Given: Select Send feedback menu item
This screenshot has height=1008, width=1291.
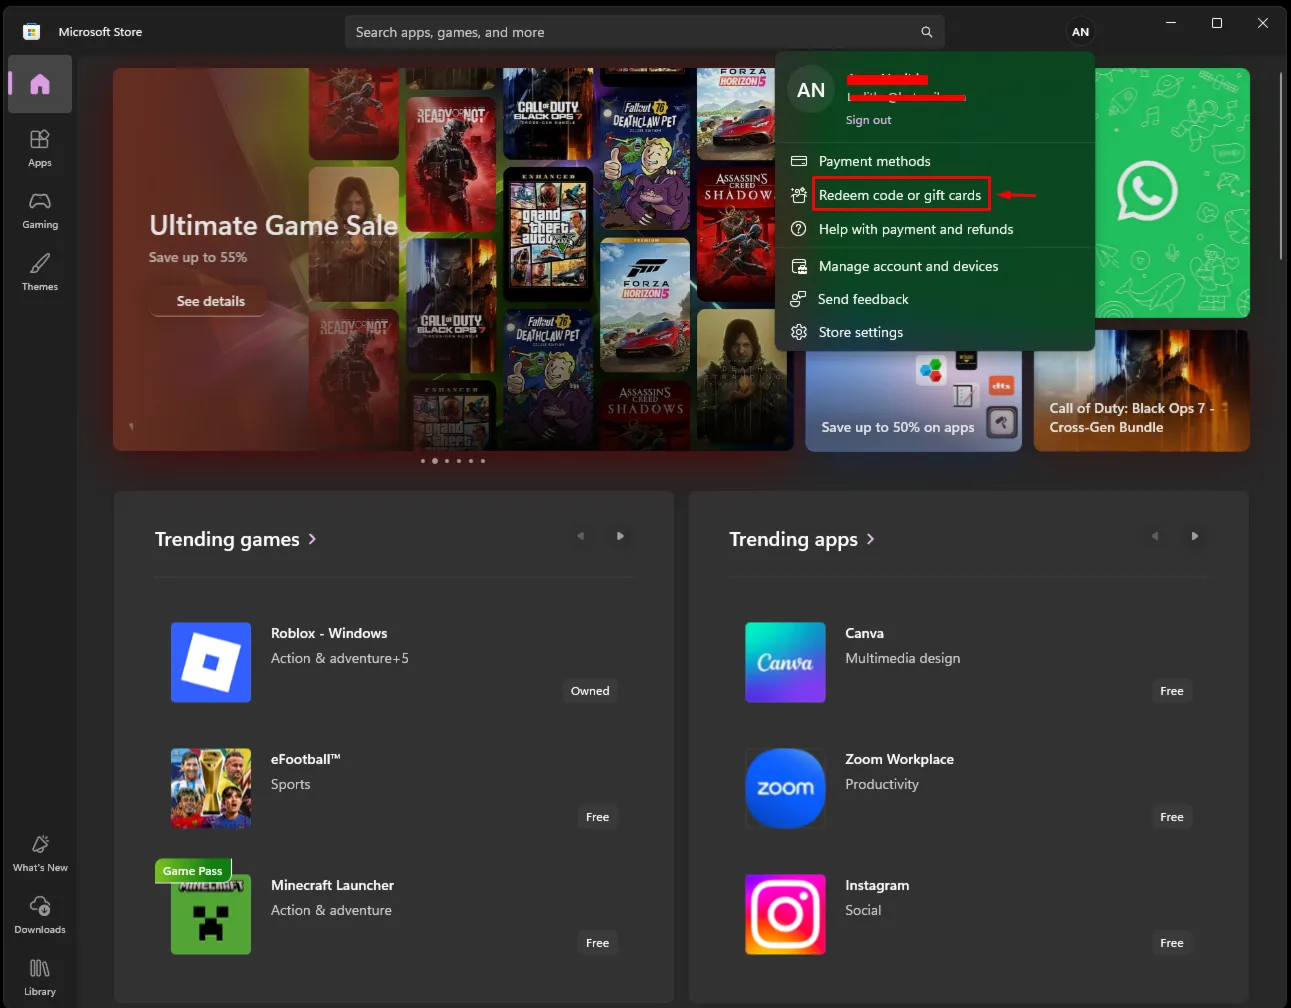Looking at the screenshot, I should [935, 299].
